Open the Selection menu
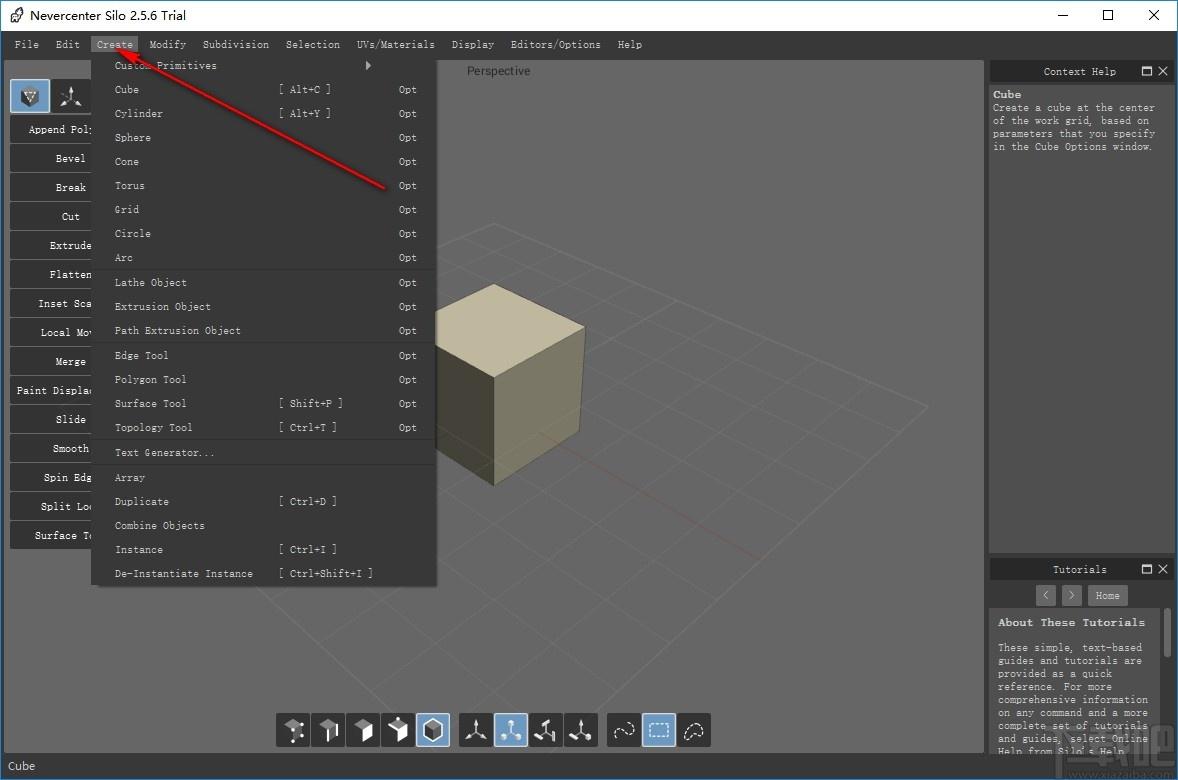 [313, 44]
